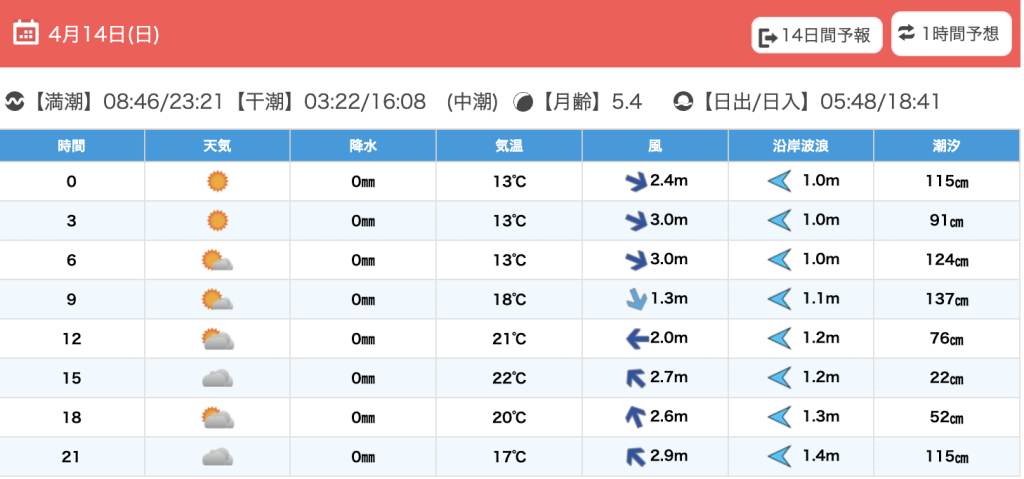Click the moon phase icon near 月齢
This screenshot has height=479, width=1024.
522,102
